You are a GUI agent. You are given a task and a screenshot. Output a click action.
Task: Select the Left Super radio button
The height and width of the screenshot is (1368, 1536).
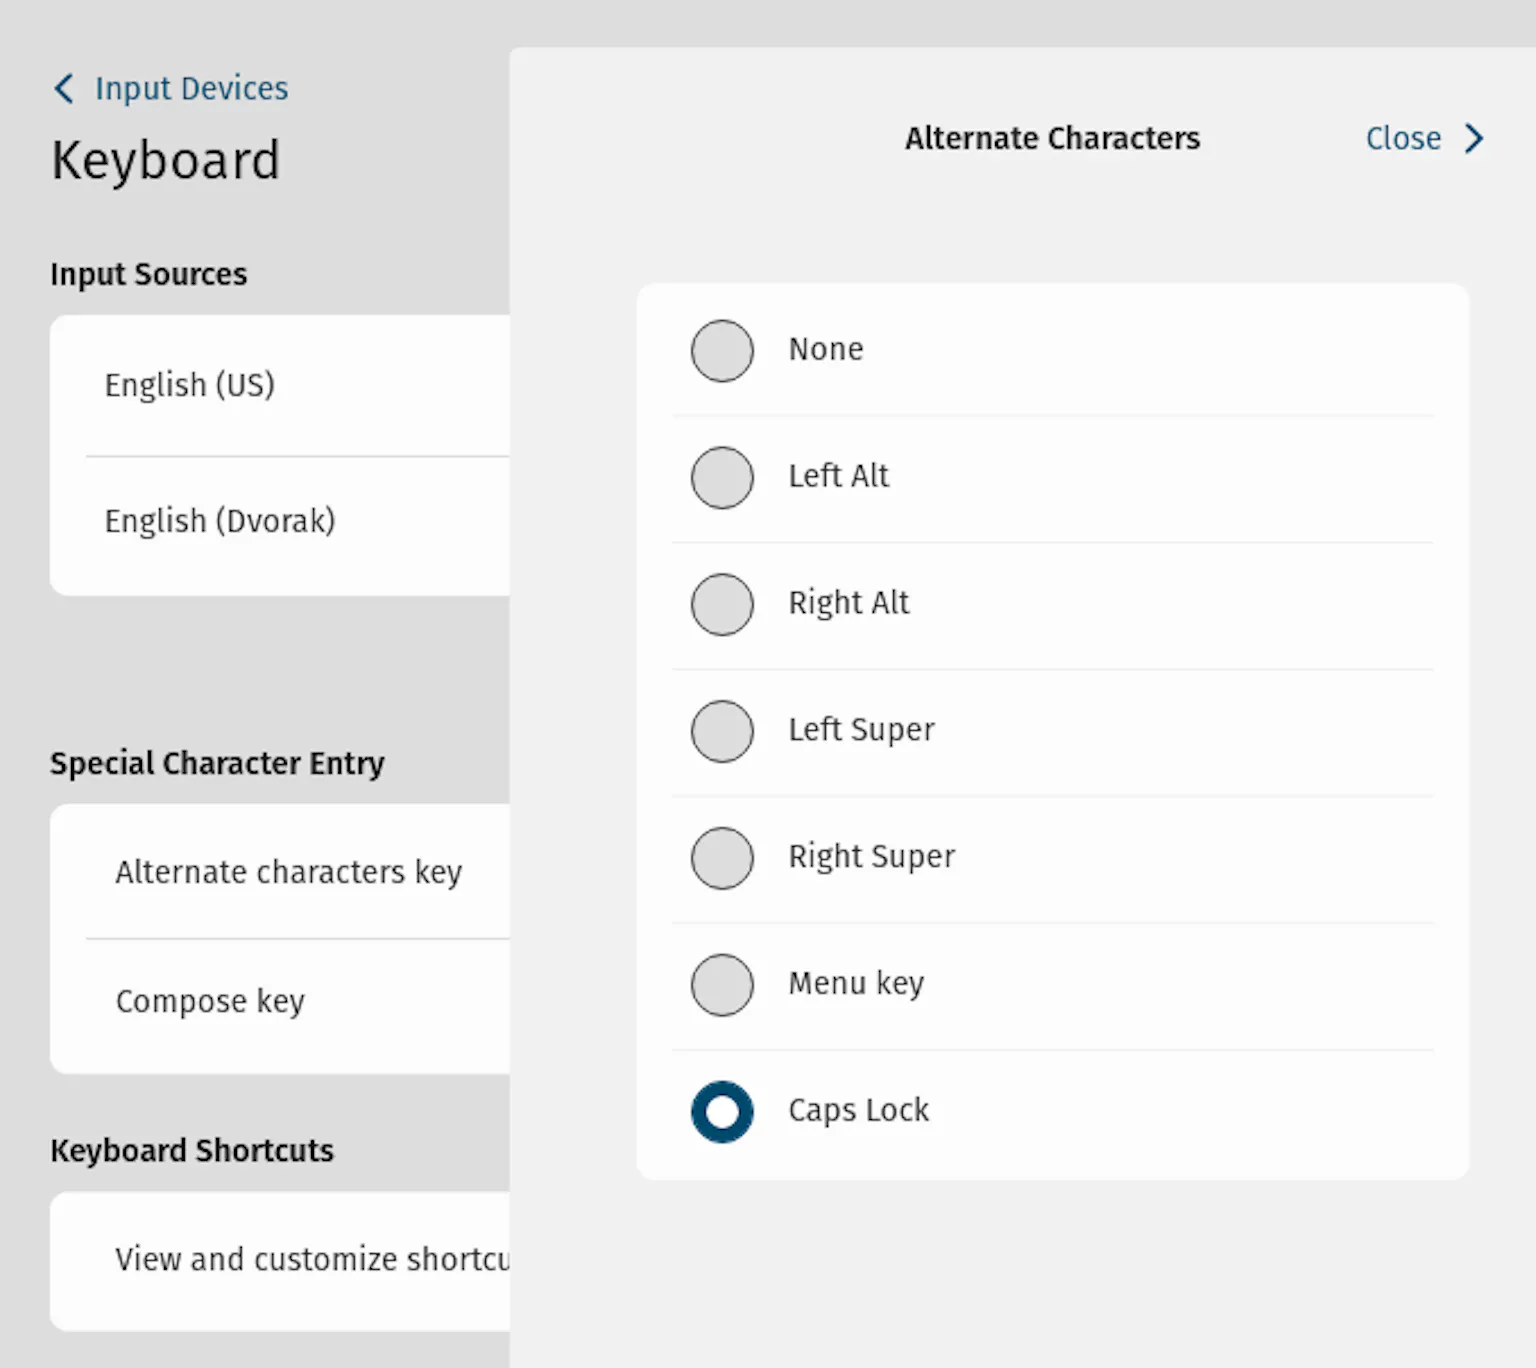pos(722,731)
